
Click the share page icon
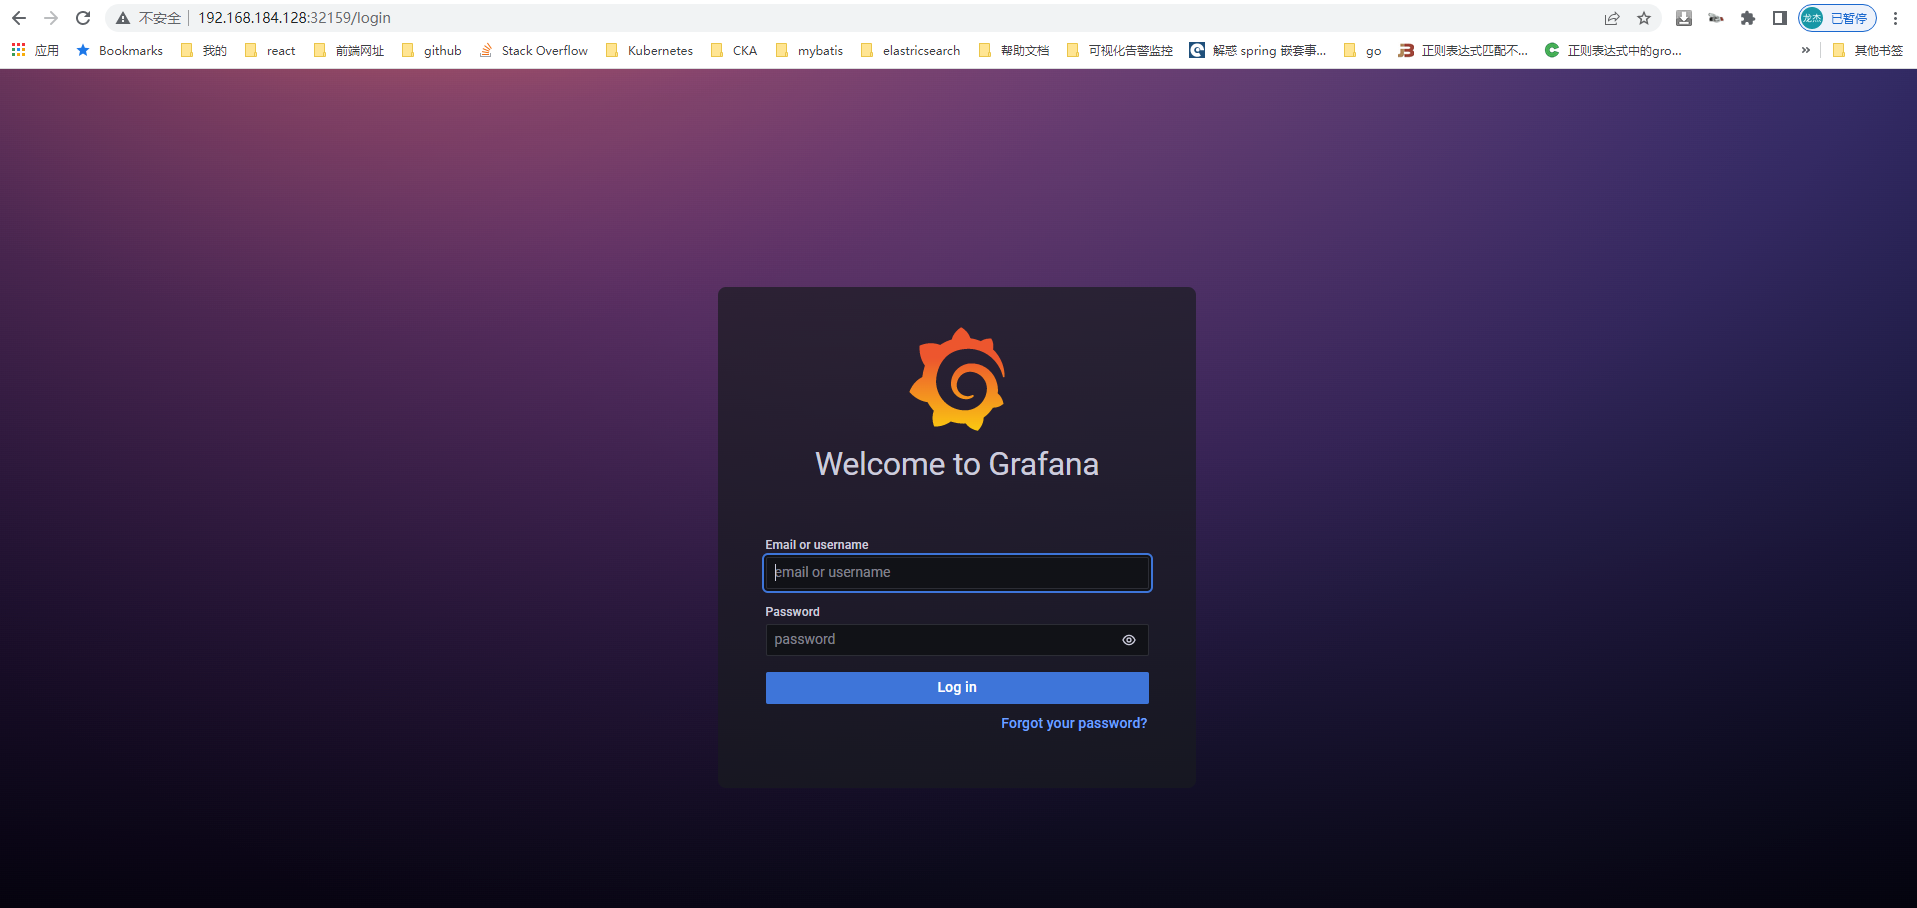pyautogui.click(x=1612, y=18)
